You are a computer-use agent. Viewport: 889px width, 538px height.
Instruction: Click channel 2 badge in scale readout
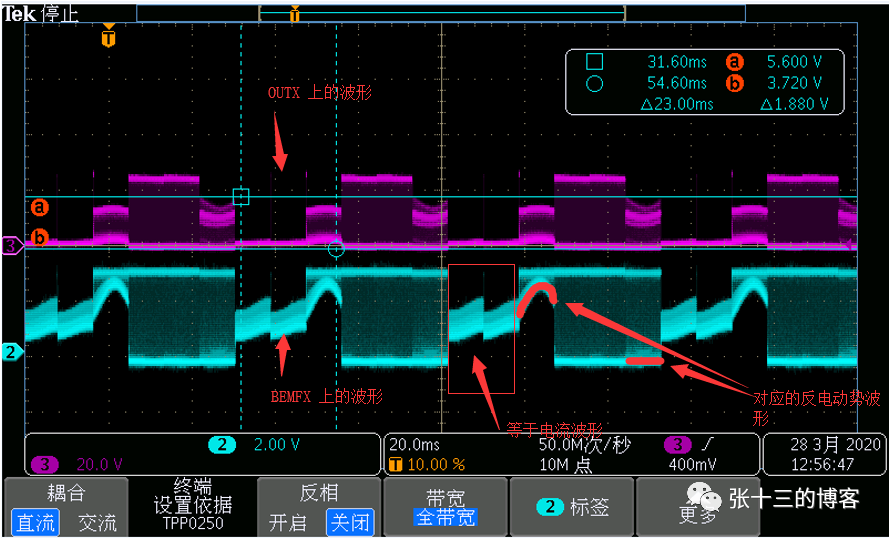point(222,445)
